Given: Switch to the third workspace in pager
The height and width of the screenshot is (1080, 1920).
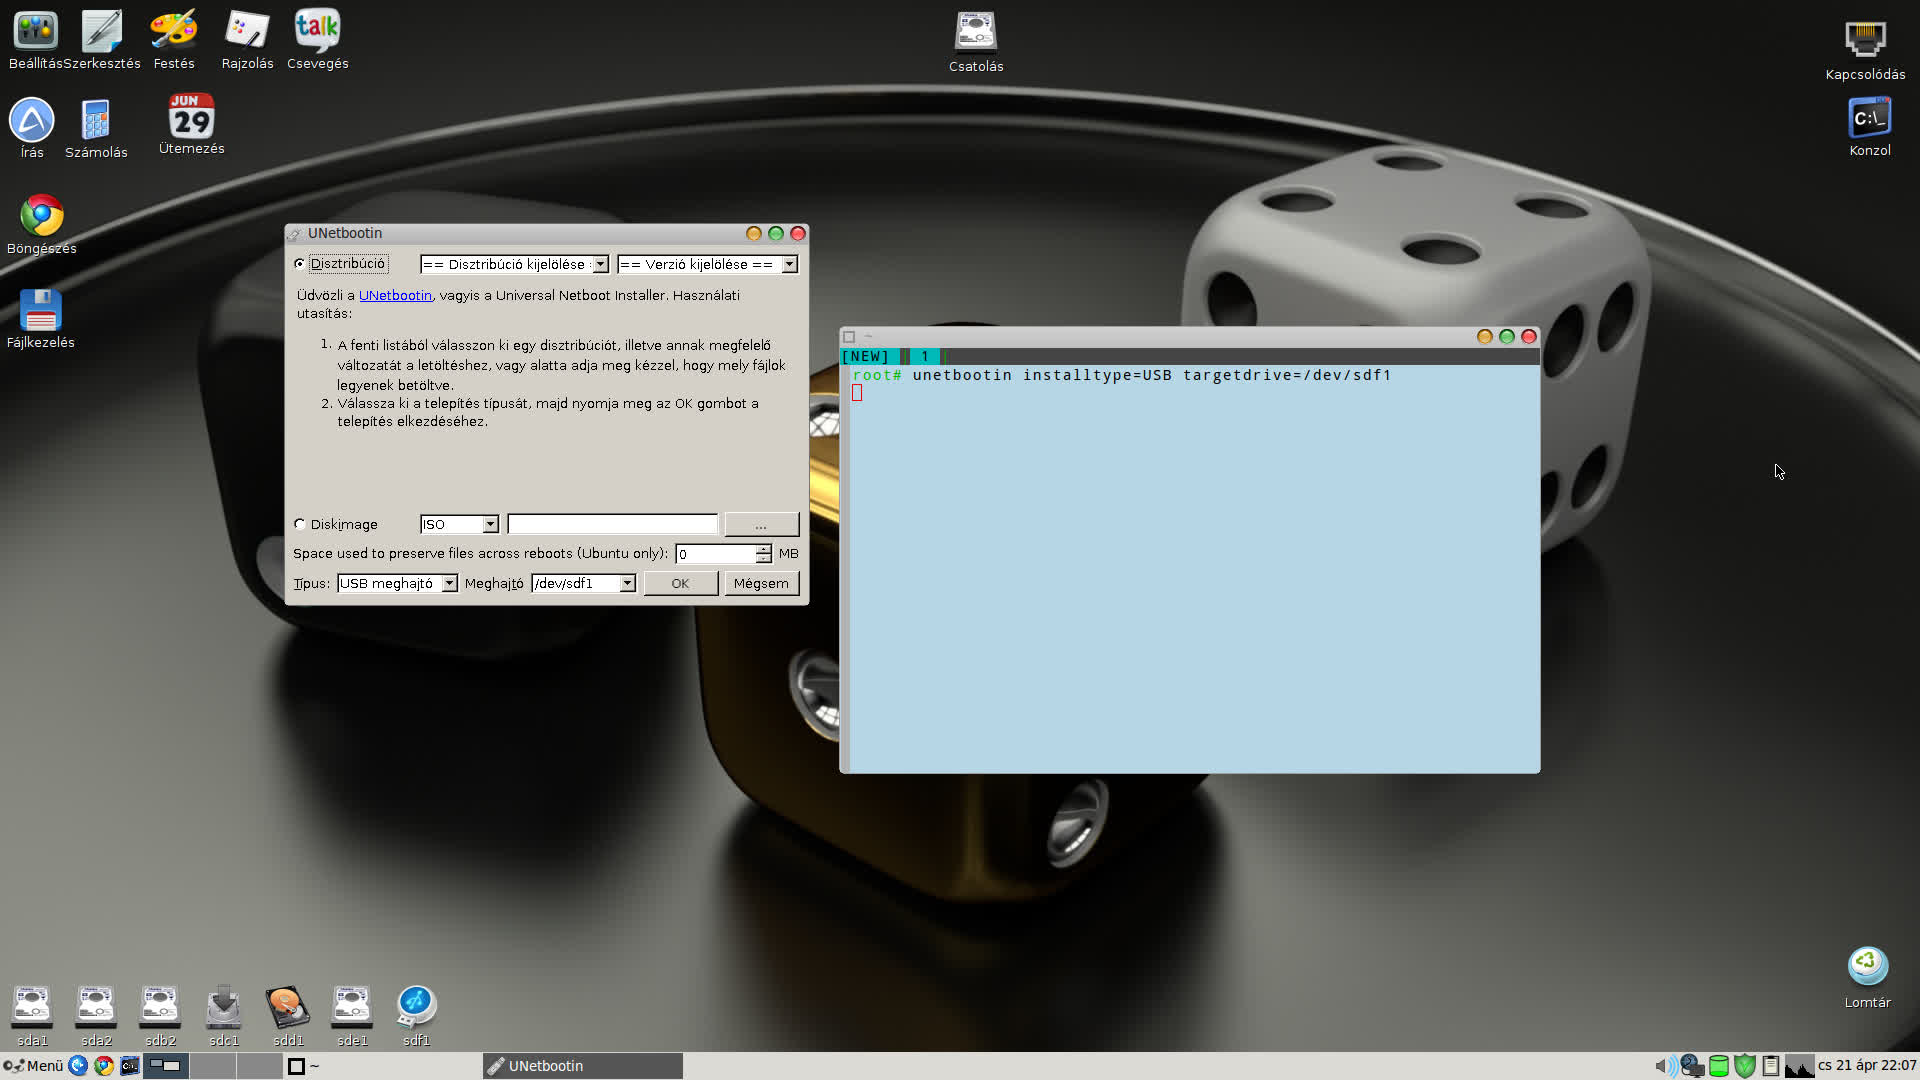Looking at the screenshot, I should pyautogui.click(x=259, y=1066).
